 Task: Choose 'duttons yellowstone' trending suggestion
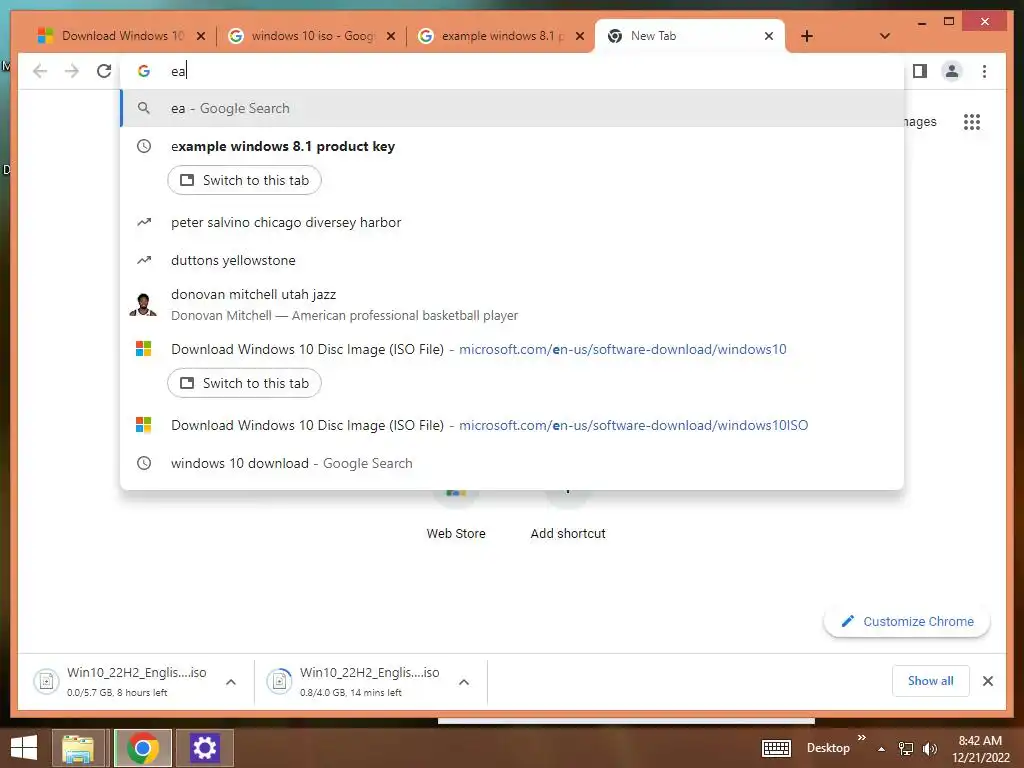point(513,261)
